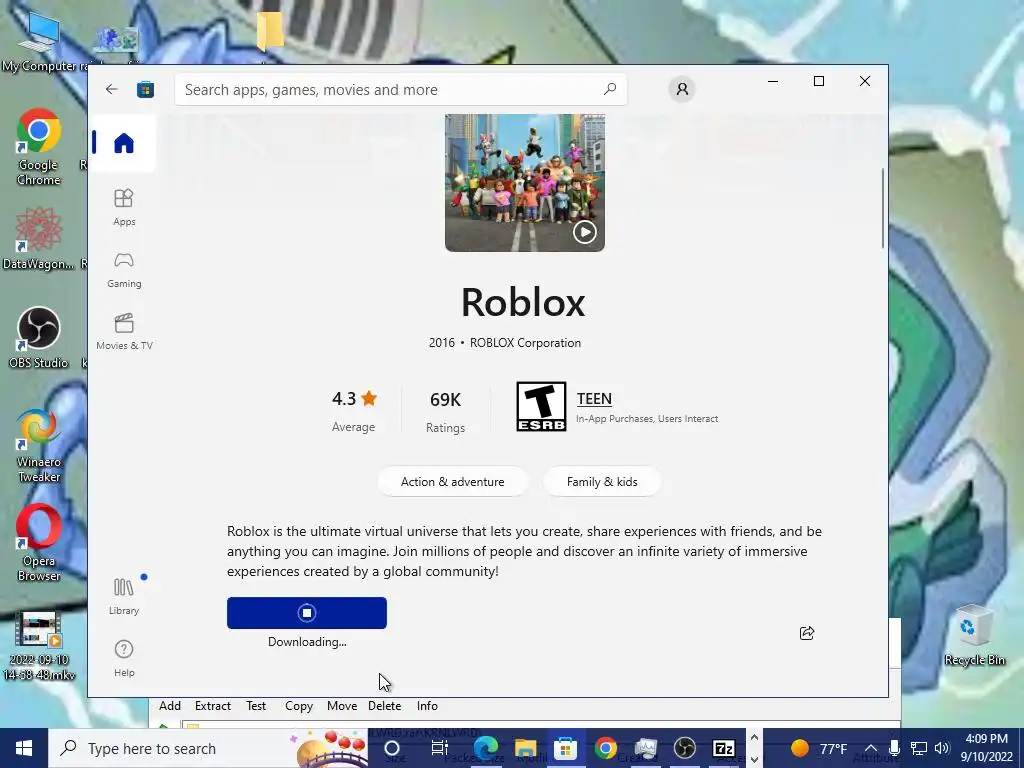
Task: Select the OBS Studio desktop shortcut
Action: point(39,338)
